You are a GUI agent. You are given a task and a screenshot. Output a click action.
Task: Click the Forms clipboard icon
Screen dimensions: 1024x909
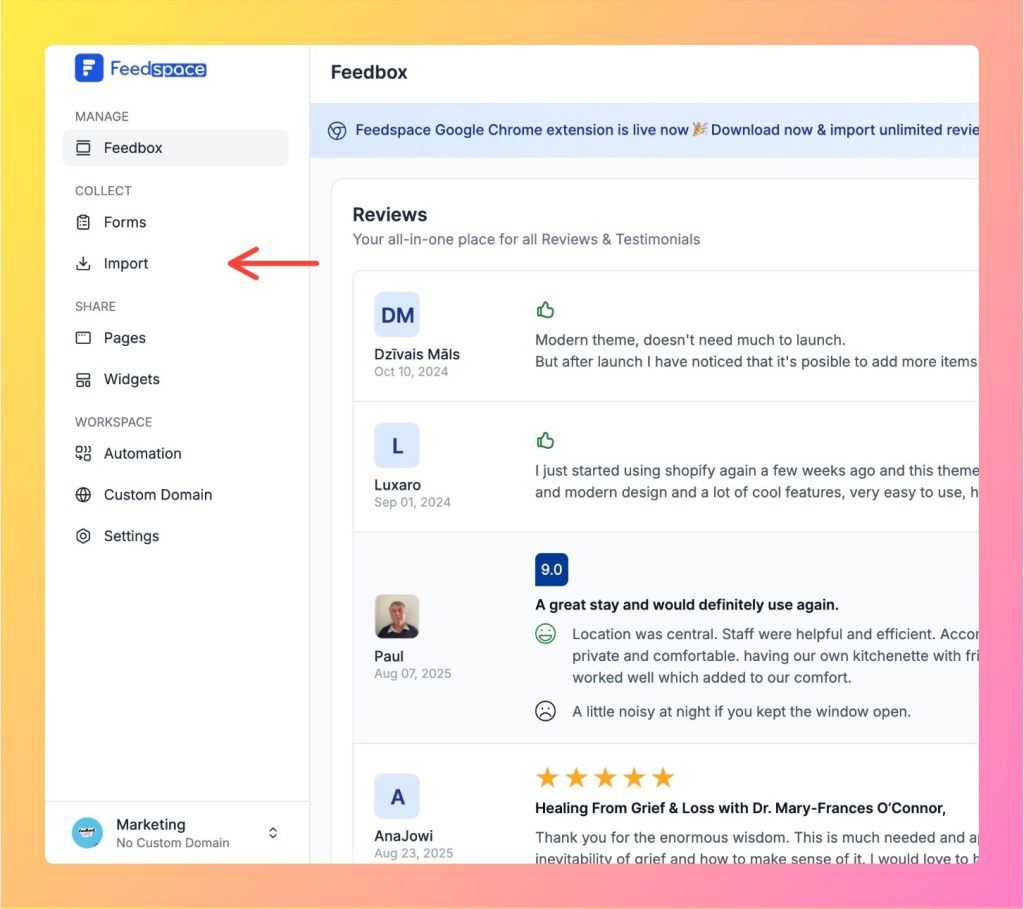pyautogui.click(x=83, y=222)
